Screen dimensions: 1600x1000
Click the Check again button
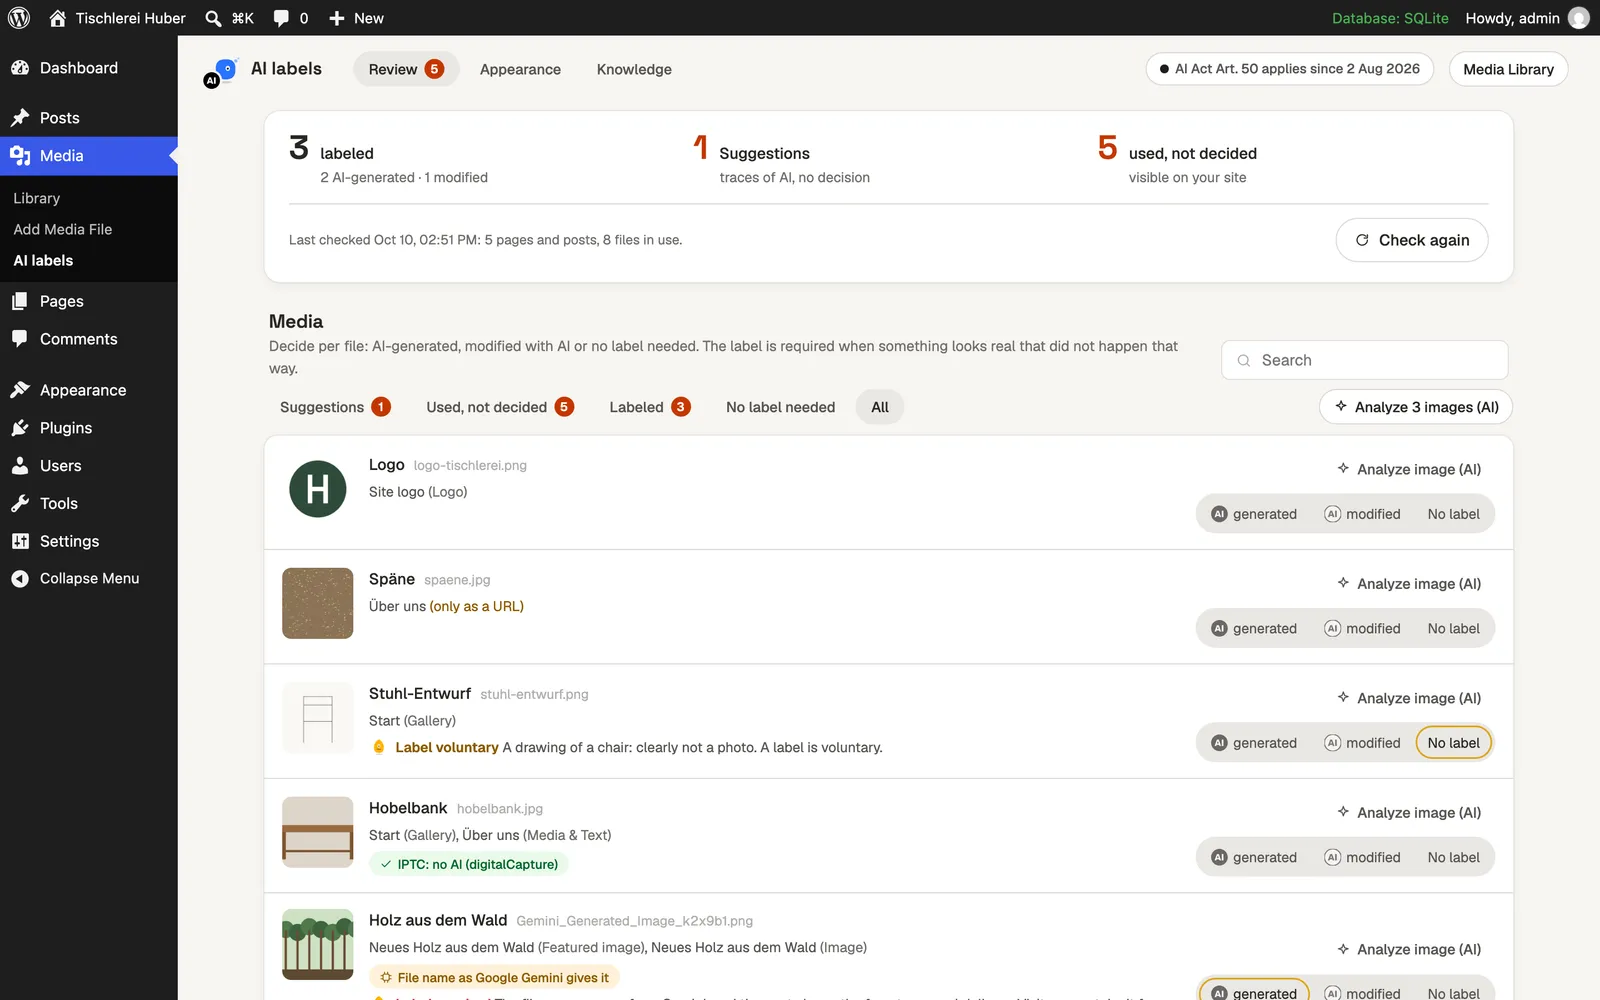point(1412,240)
